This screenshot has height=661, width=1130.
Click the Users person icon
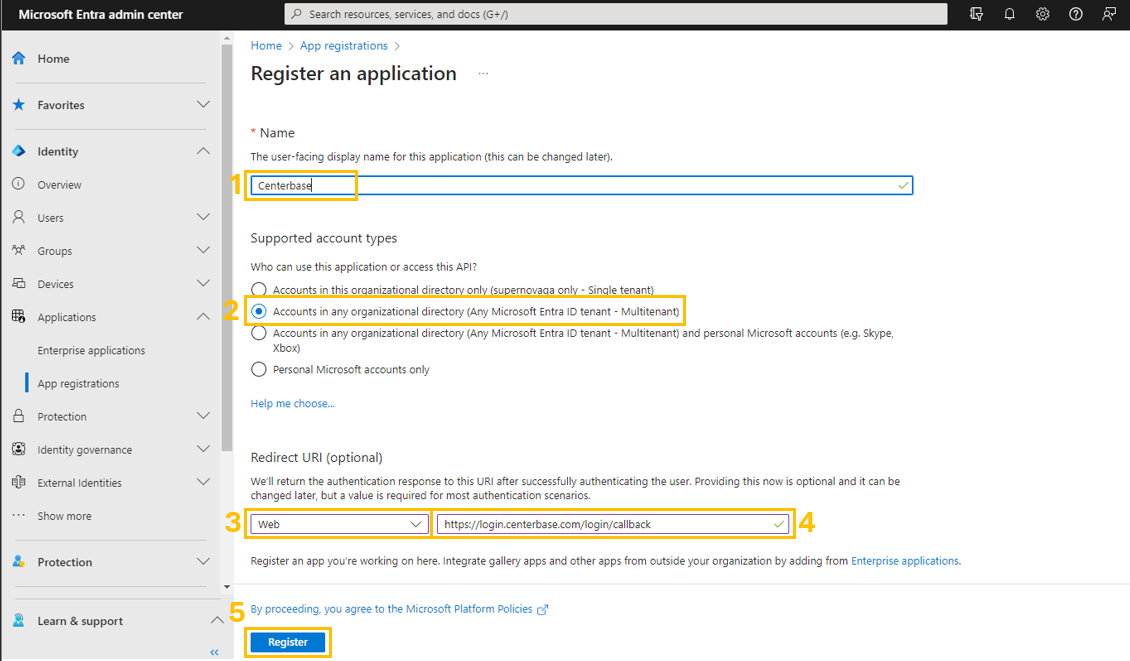(x=19, y=217)
